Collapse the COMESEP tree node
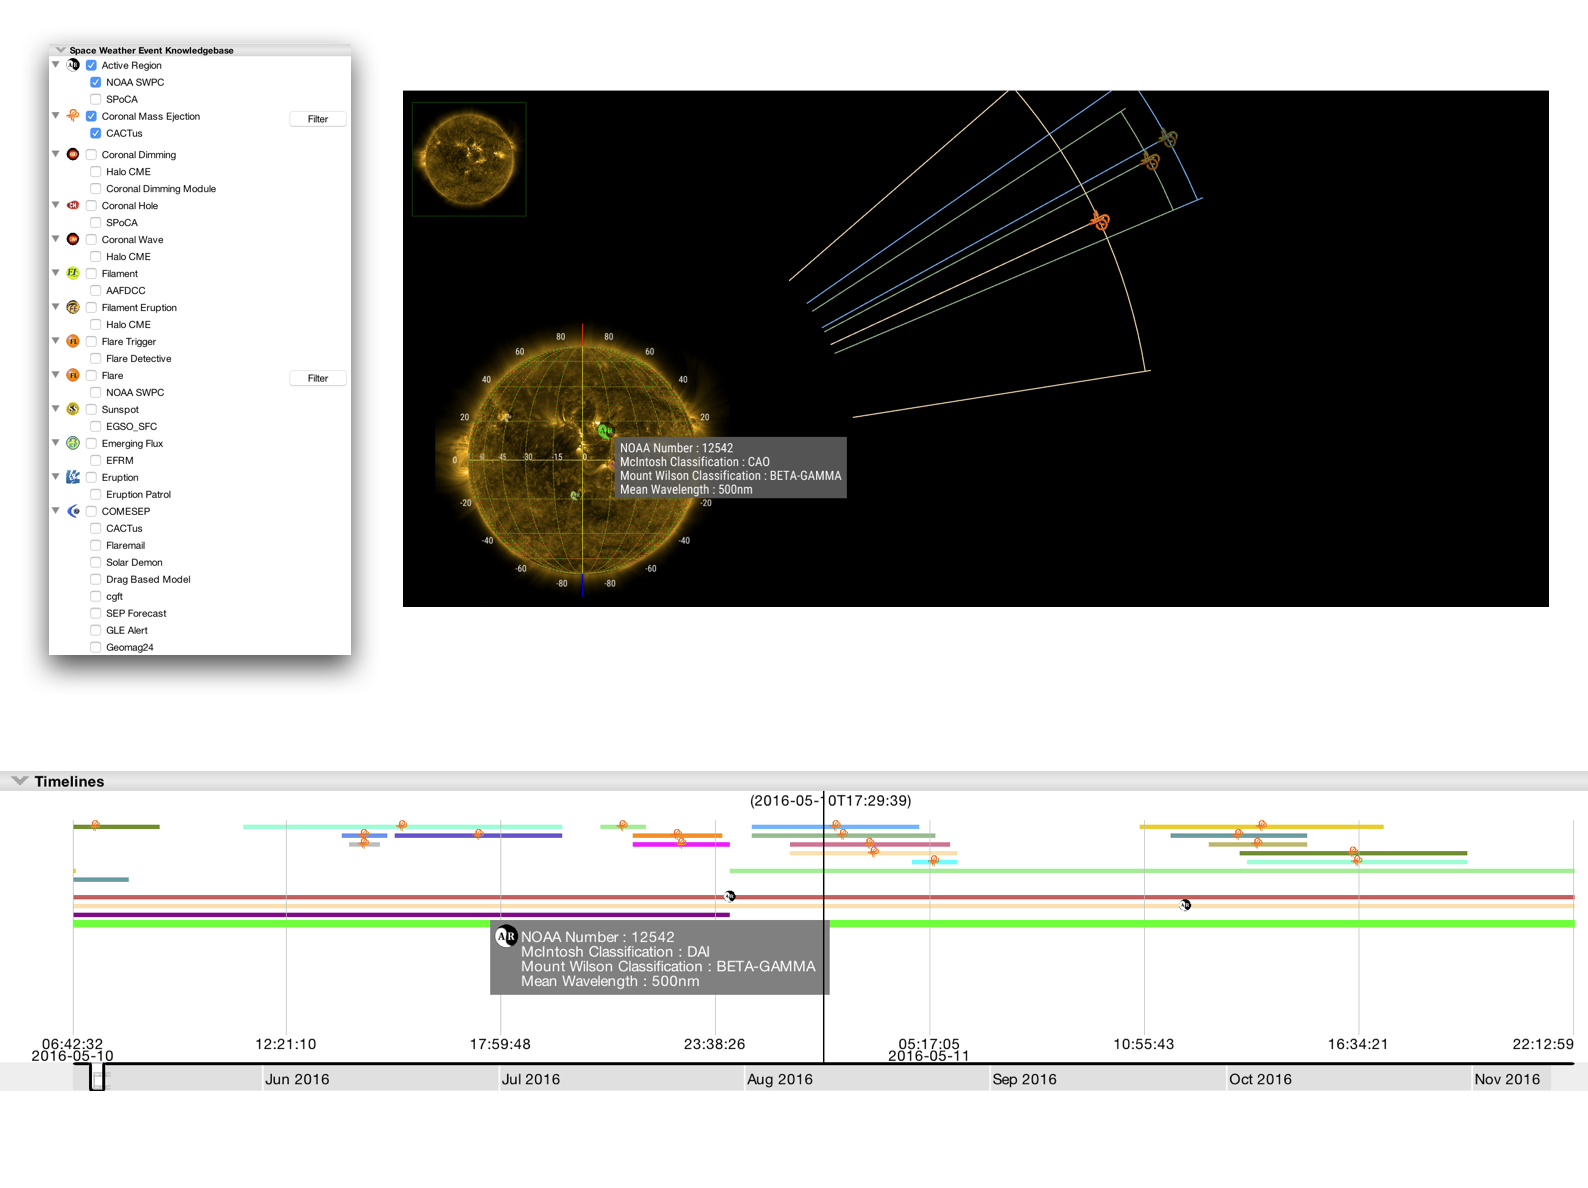The height and width of the screenshot is (1188, 1588). coord(56,510)
